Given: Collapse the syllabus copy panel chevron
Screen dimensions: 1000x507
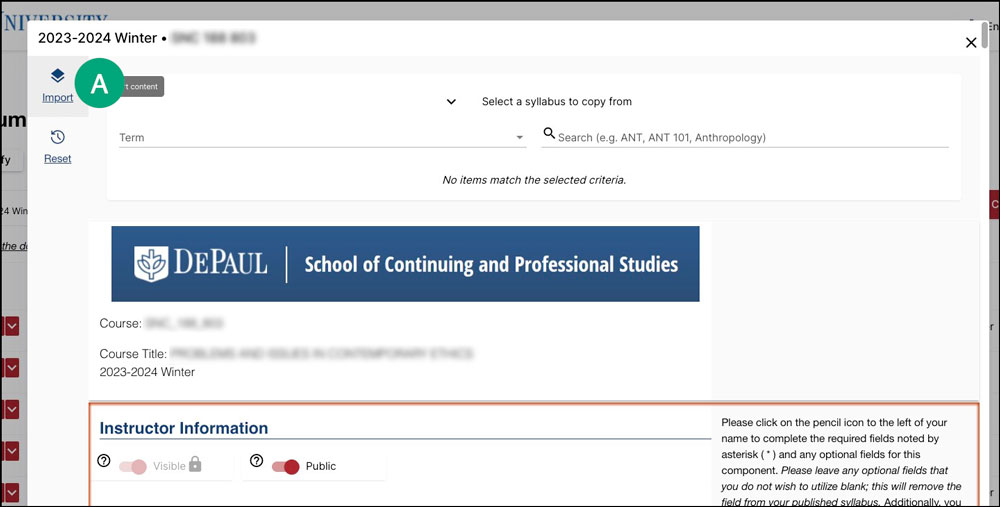Looking at the screenshot, I should pyautogui.click(x=451, y=101).
